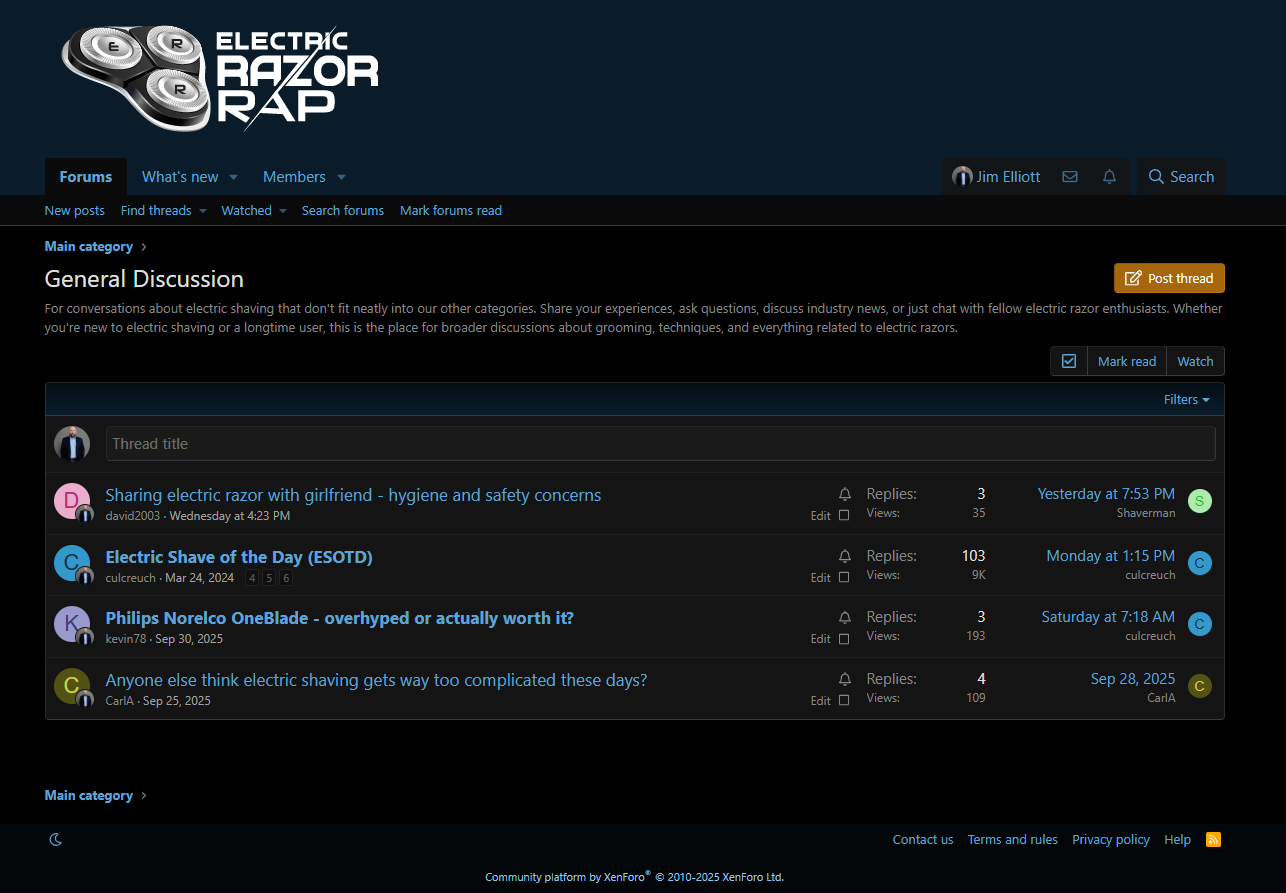Open the Find threads dropdown arrow

(x=202, y=211)
